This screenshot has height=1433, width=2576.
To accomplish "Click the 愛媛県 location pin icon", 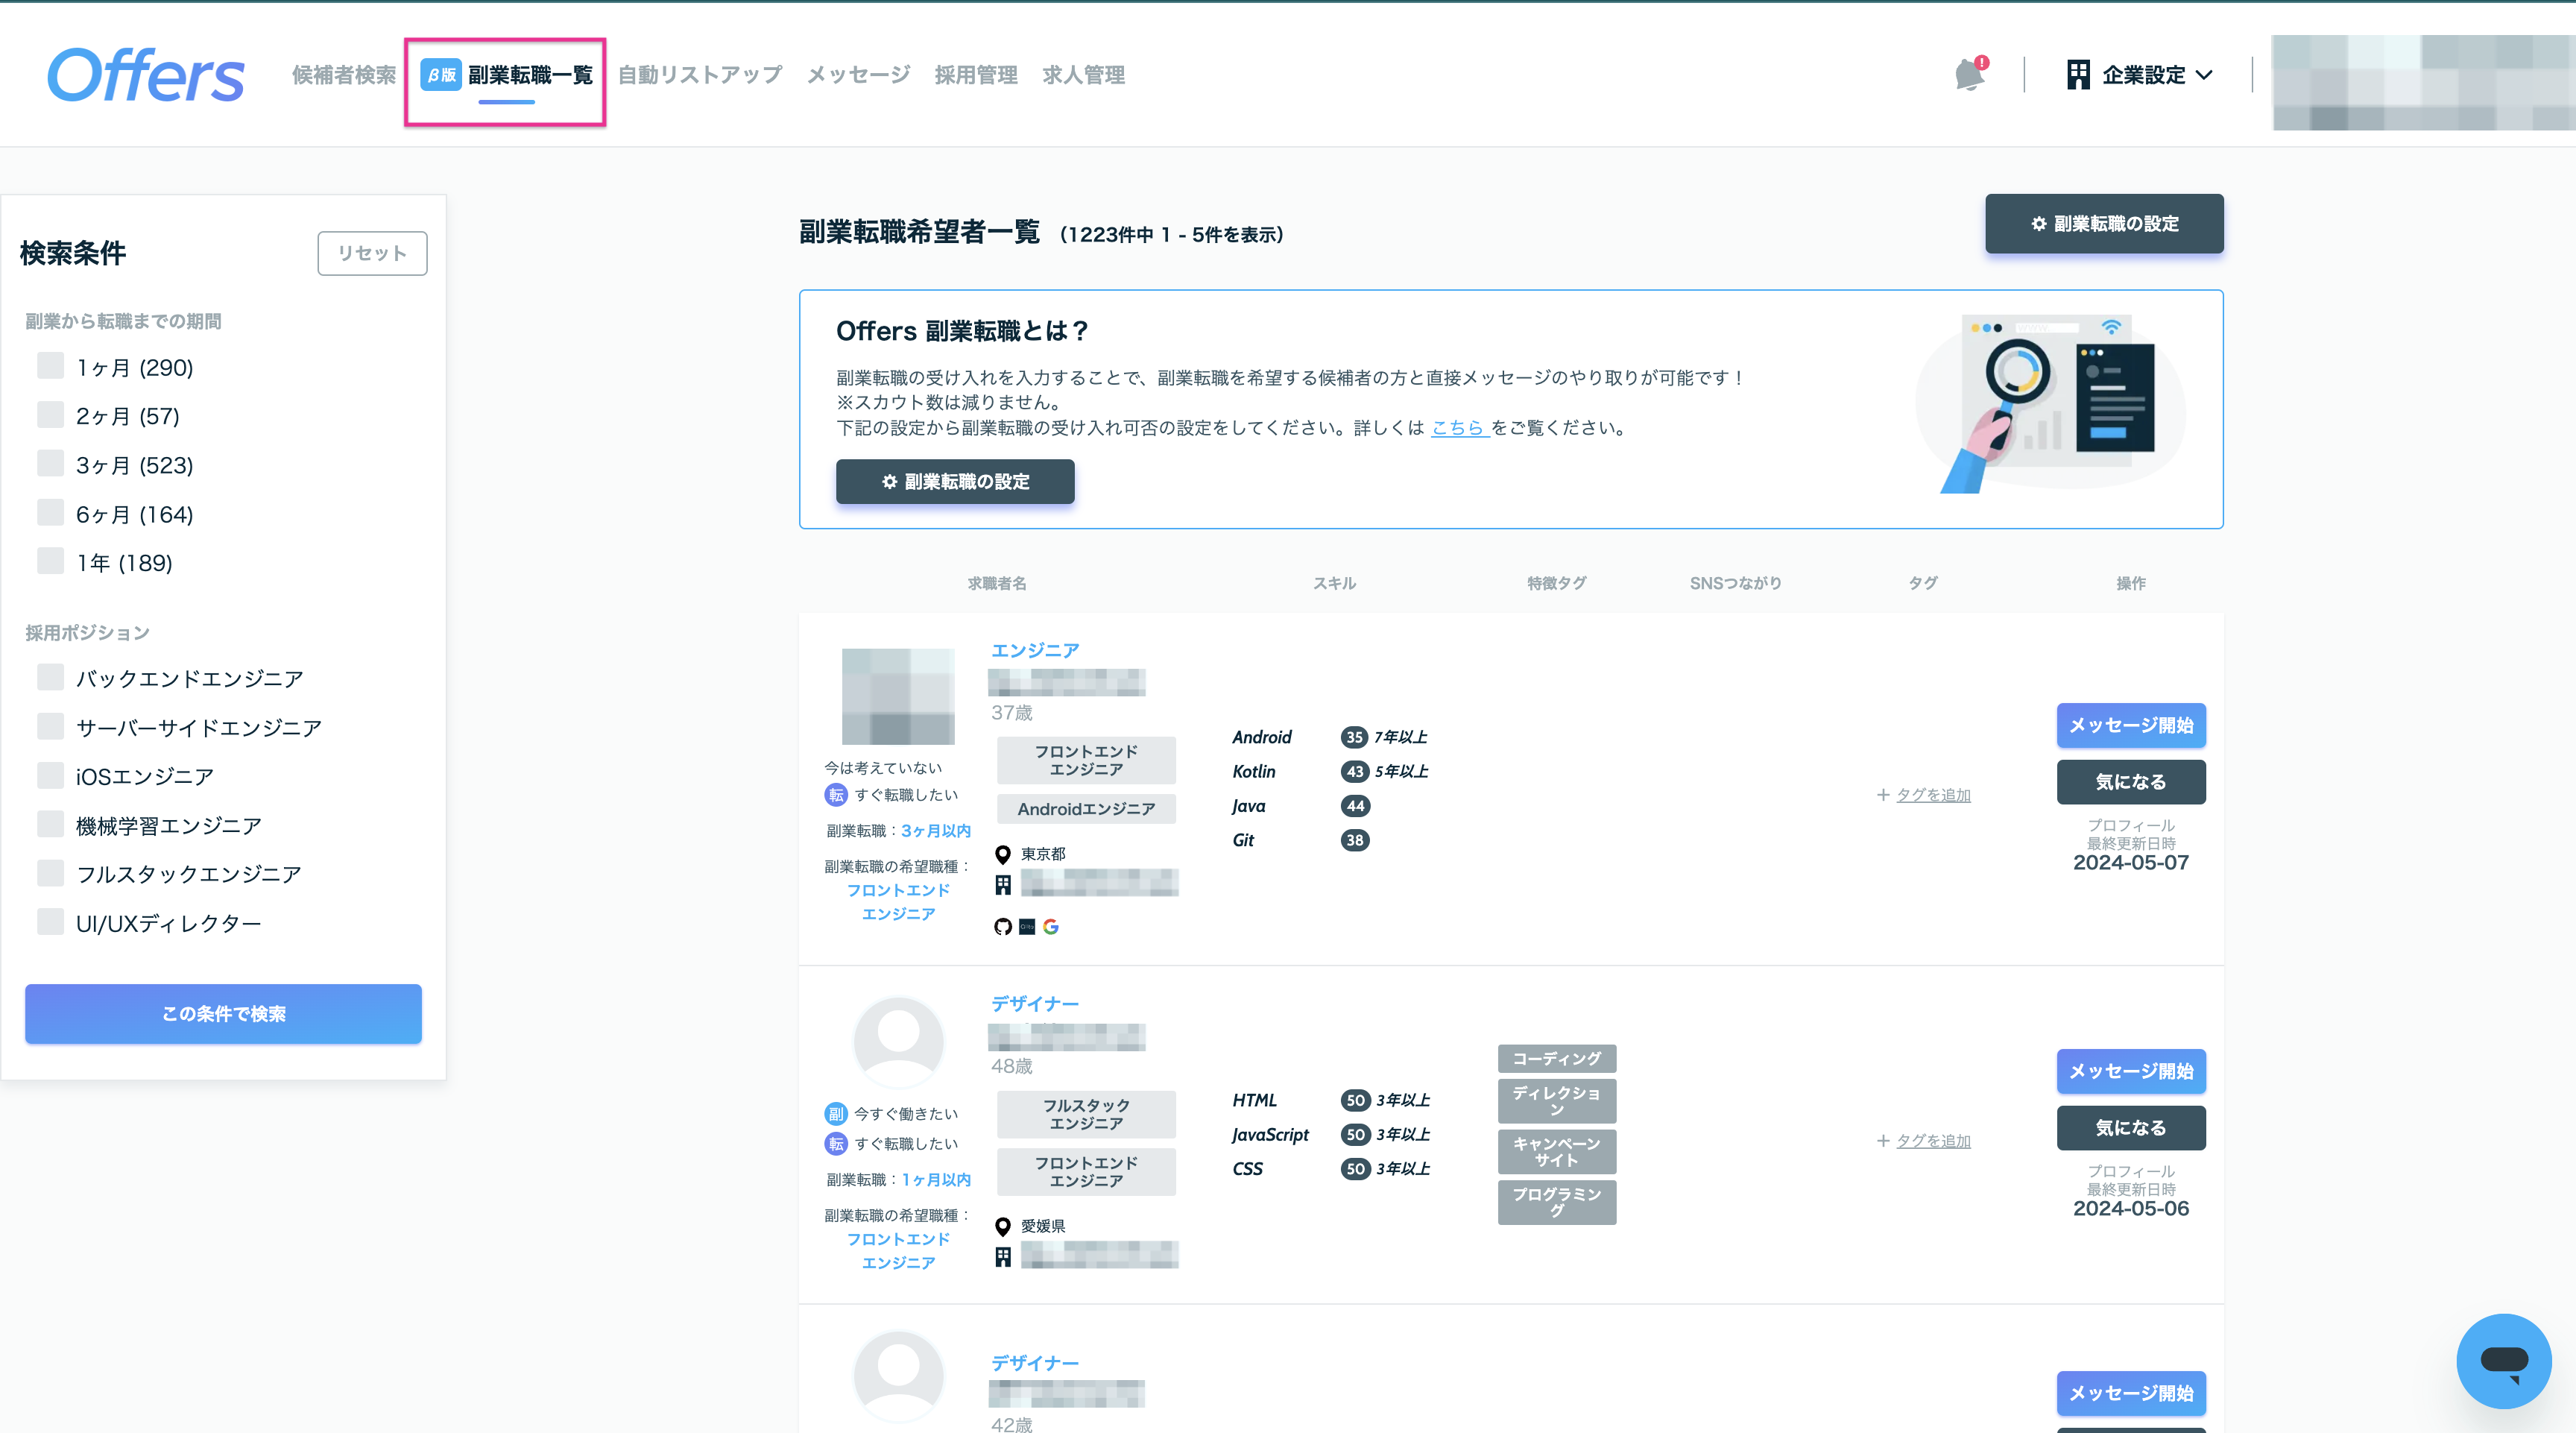I will pyautogui.click(x=1002, y=1226).
